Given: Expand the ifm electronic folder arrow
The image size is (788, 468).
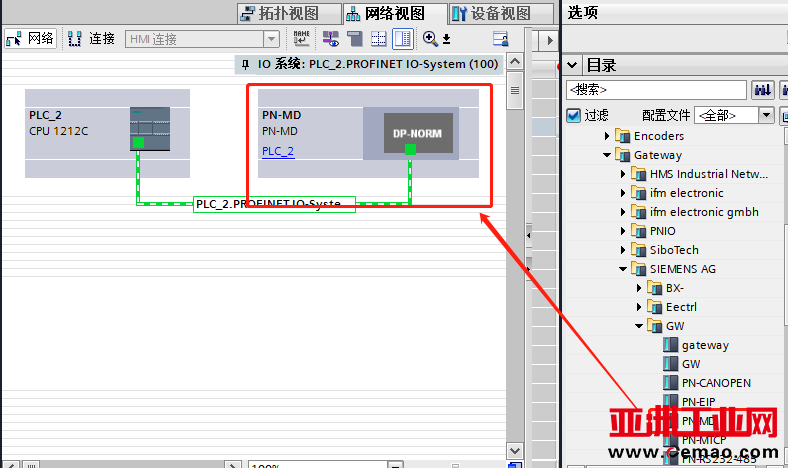Looking at the screenshot, I should tap(623, 193).
